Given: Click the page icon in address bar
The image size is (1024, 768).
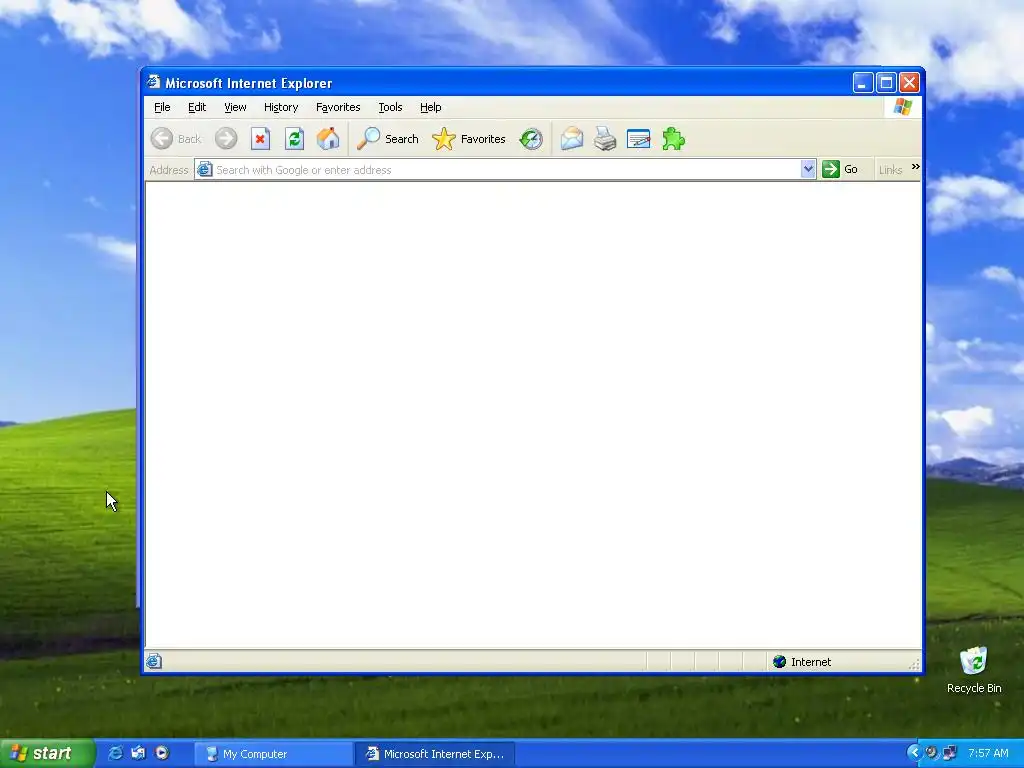Looking at the screenshot, I should point(204,169).
